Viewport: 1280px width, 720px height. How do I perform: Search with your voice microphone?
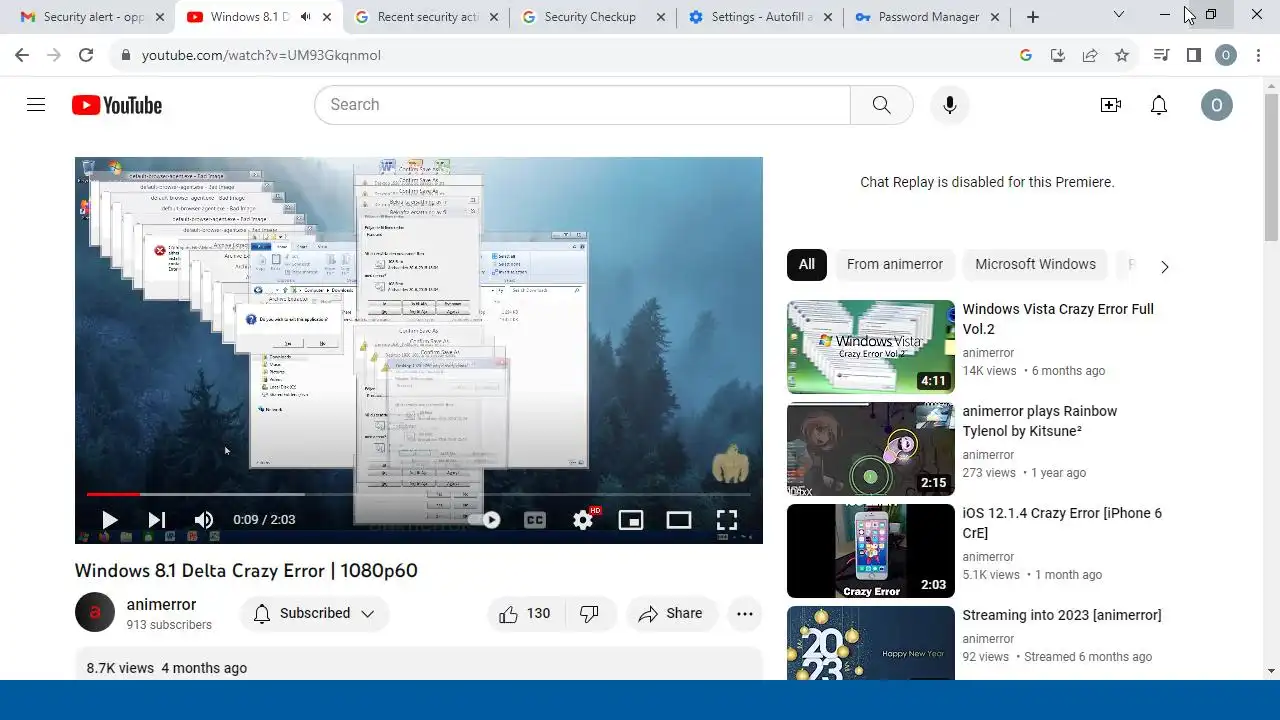click(950, 105)
